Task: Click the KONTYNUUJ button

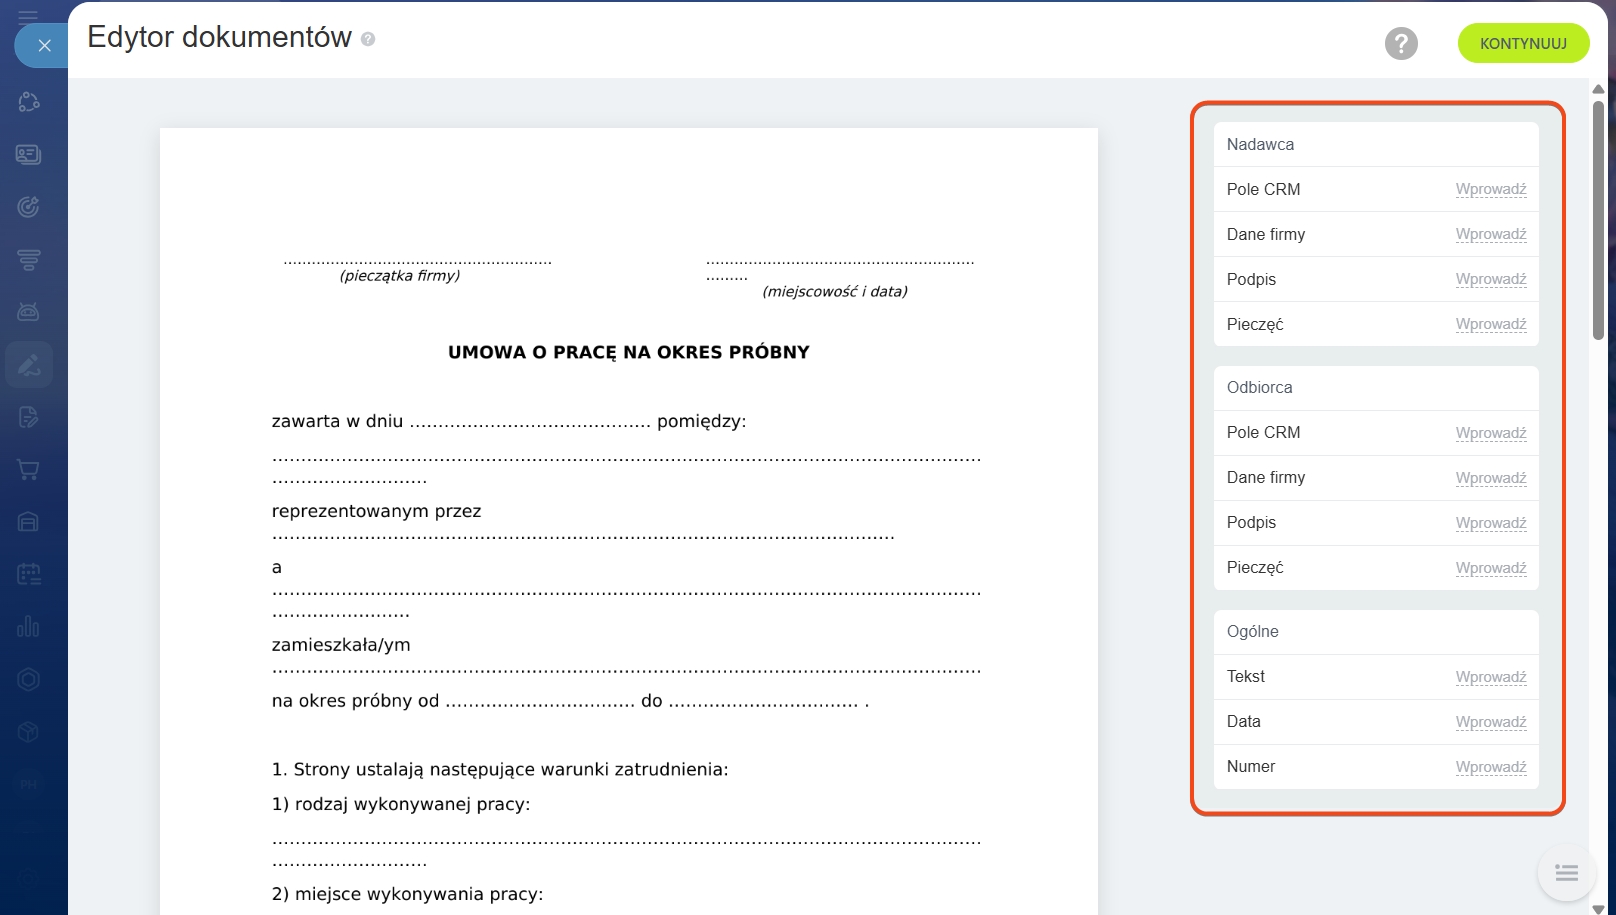Action: tap(1523, 44)
